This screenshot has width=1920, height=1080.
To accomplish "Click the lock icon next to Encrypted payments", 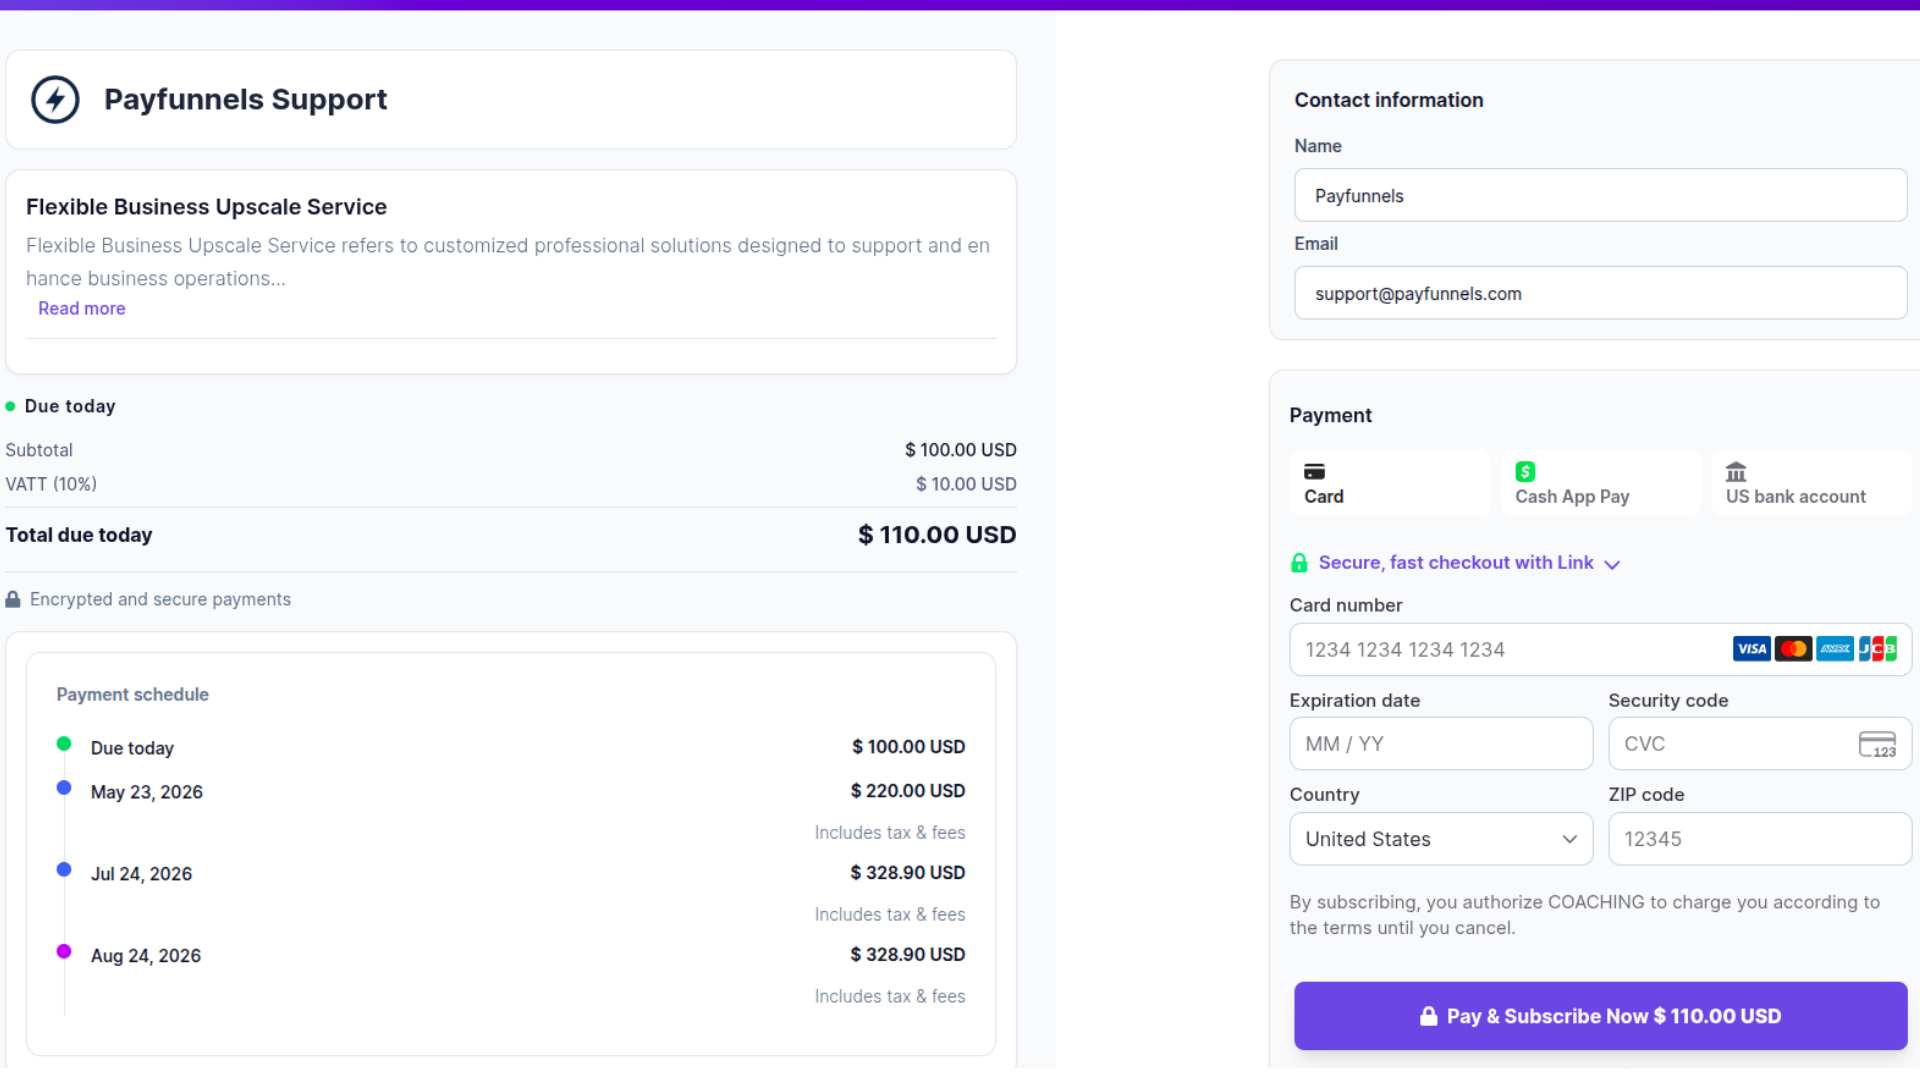I will [13, 599].
